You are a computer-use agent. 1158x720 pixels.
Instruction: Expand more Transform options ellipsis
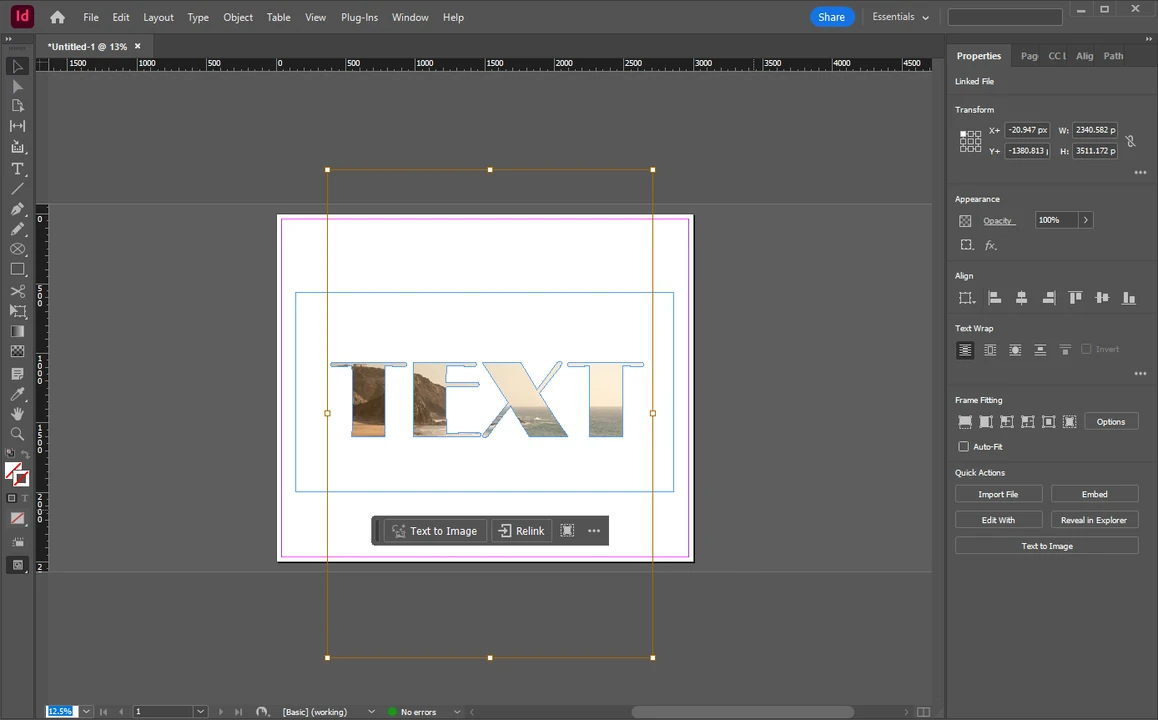click(x=1140, y=172)
